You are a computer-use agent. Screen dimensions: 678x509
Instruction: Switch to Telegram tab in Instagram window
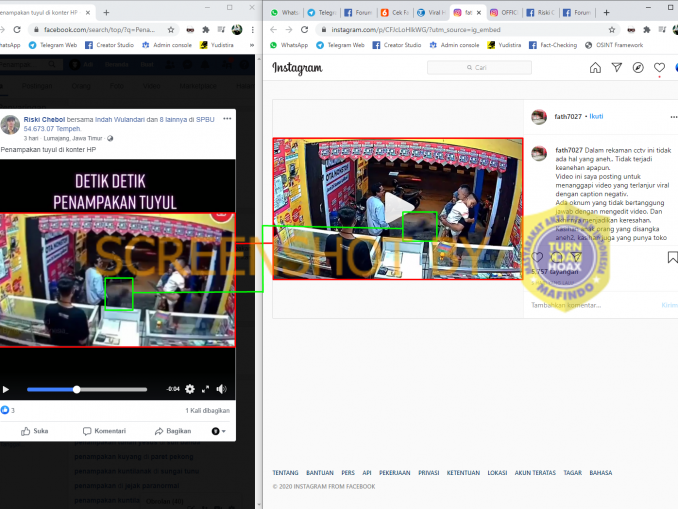tap(321, 13)
